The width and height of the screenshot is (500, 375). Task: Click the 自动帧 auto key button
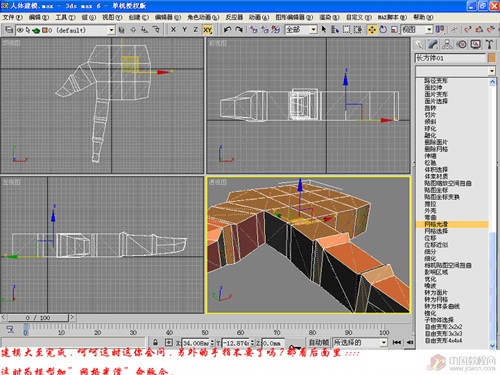tap(319, 342)
